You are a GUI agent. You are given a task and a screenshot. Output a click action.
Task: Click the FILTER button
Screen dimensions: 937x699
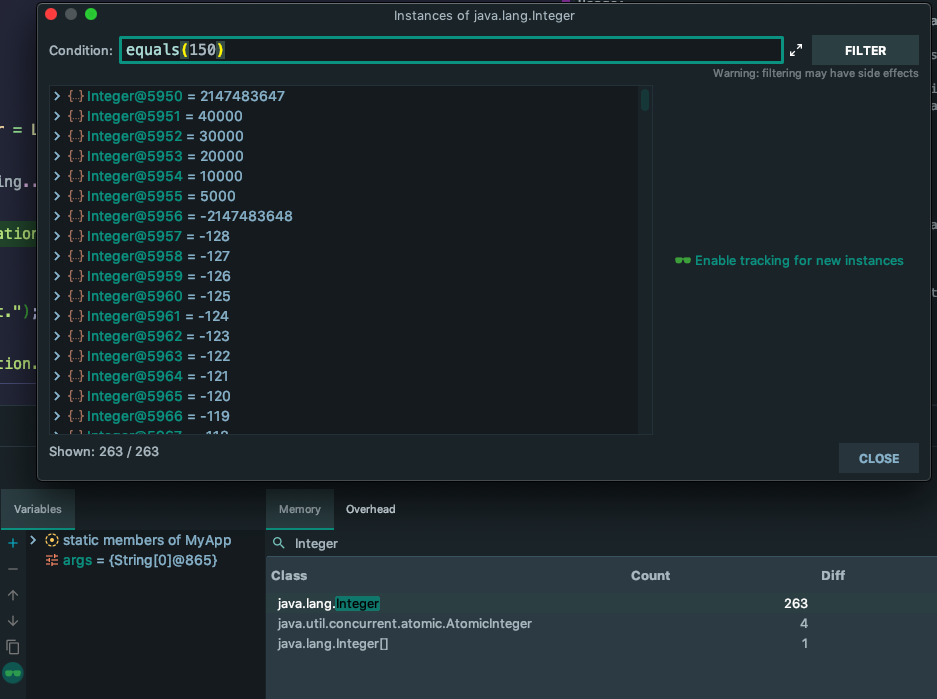click(x=865, y=51)
